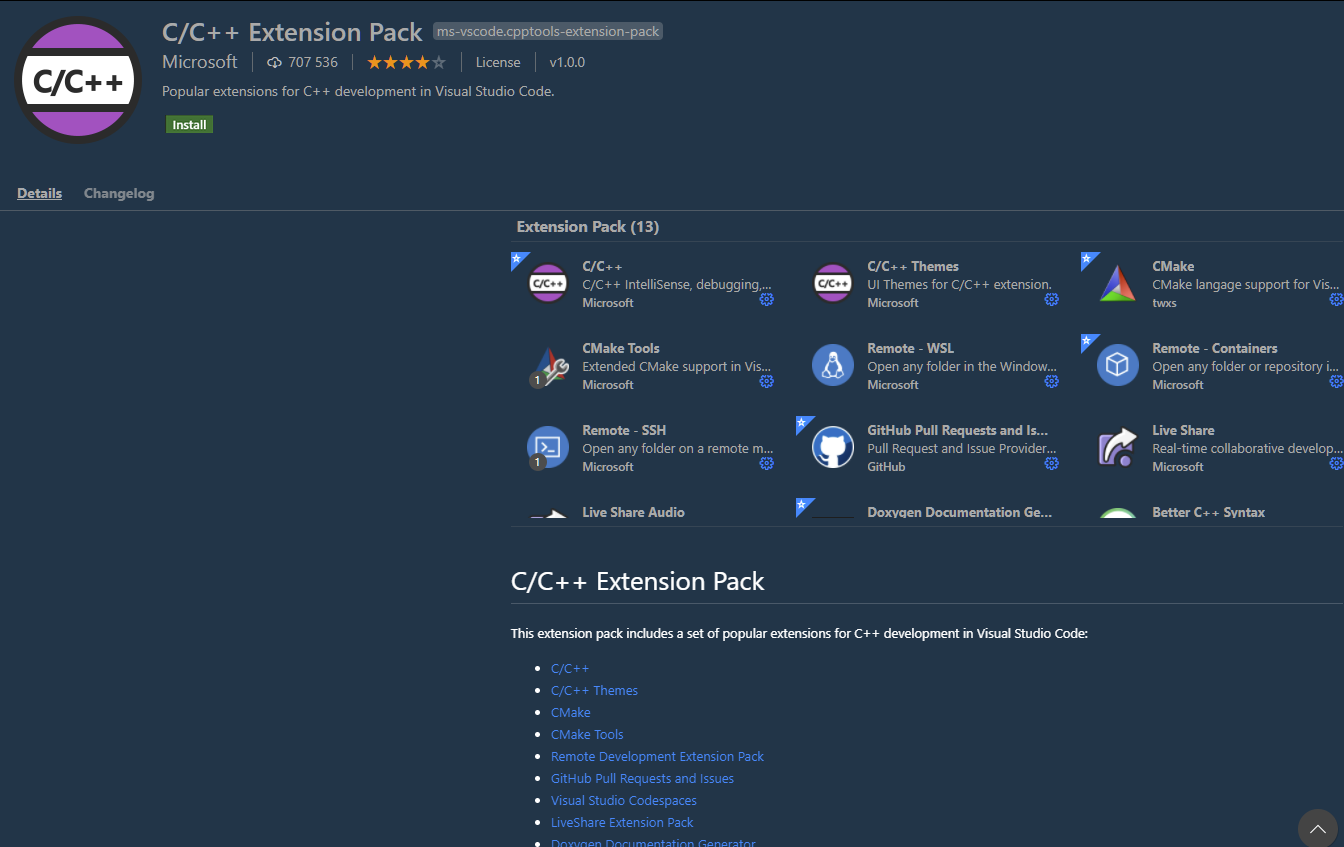Click the GitHub publisher name on the pull requests card
1344x847 pixels.
coord(886,466)
